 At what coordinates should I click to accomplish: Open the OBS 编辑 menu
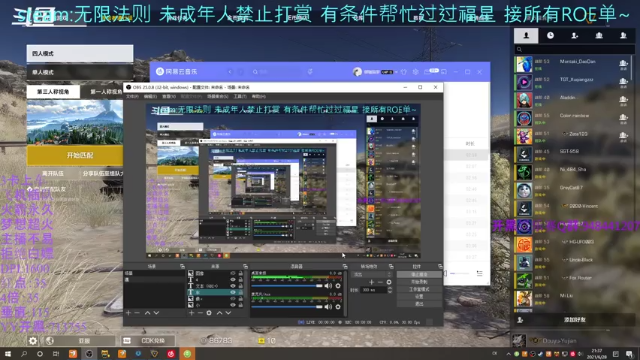tap(150, 96)
